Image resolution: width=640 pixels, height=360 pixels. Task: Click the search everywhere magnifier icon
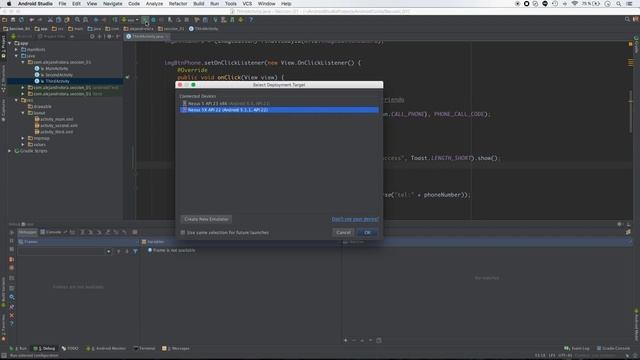(x=627, y=19)
